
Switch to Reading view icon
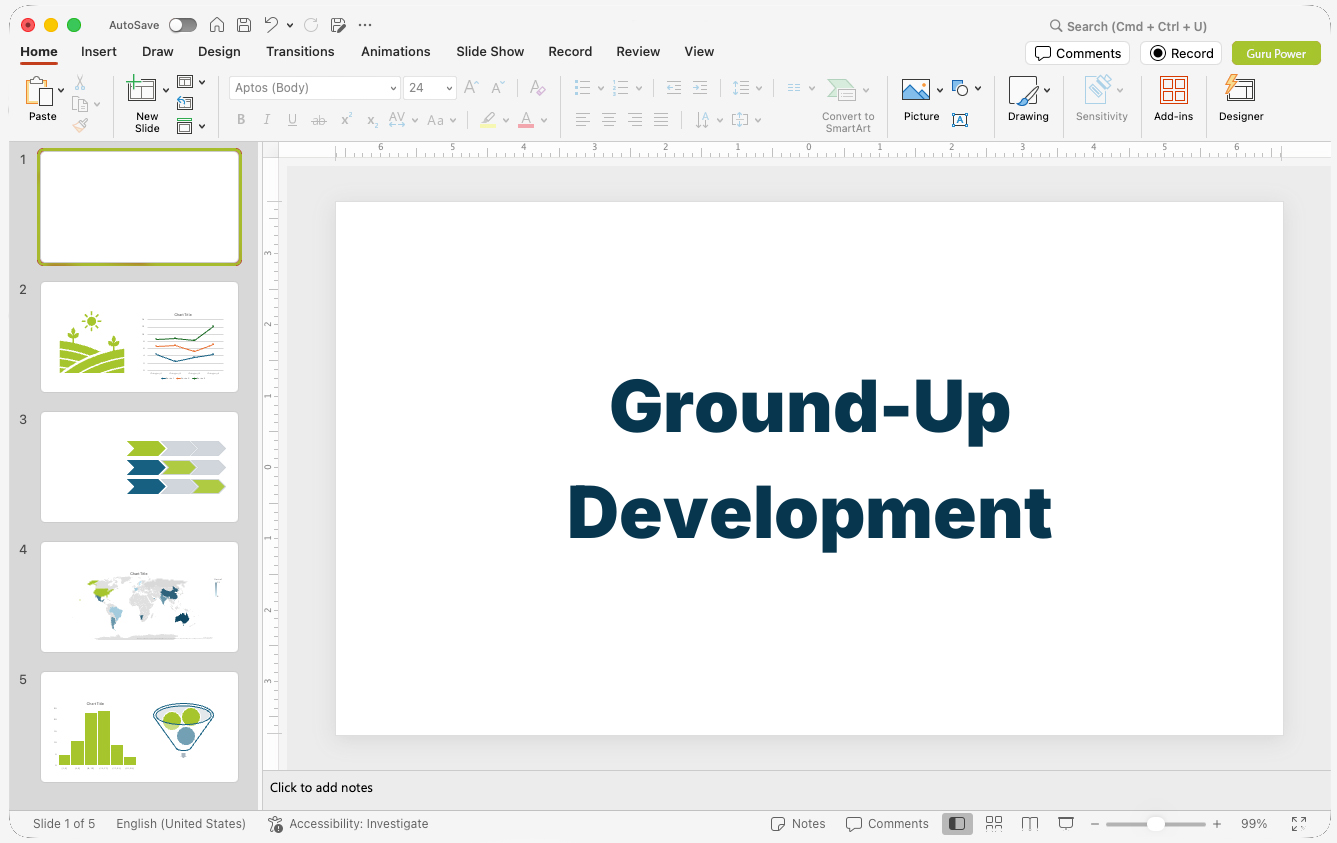(x=1030, y=824)
